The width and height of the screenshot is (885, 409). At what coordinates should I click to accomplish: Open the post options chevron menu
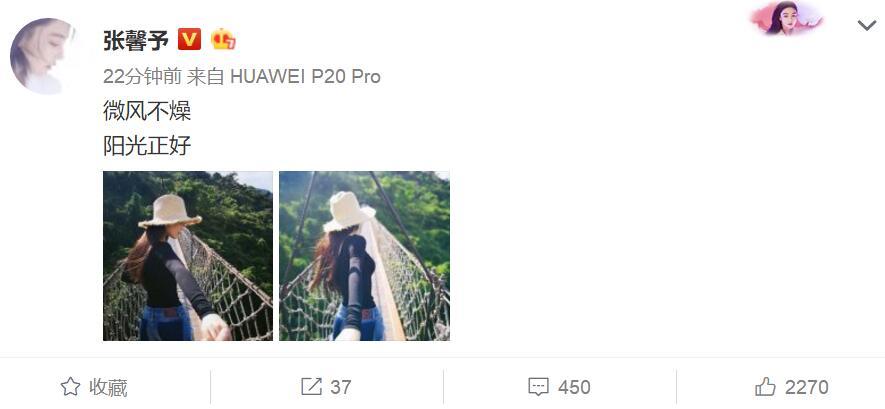[x=866, y=25]
